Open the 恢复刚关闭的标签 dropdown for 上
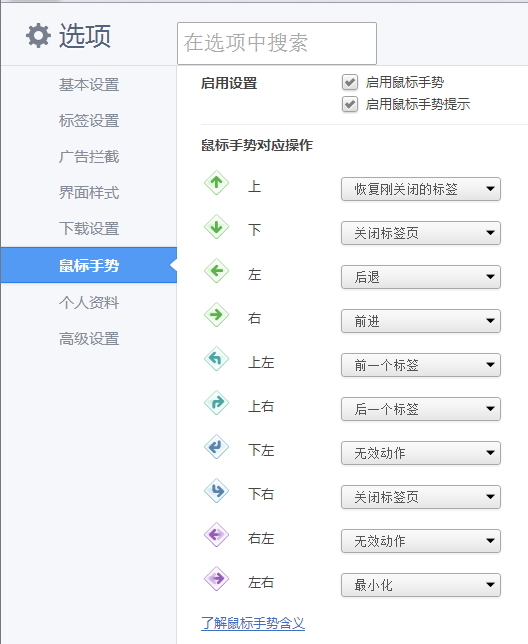Image resolution: width=528 pixels, height=644 pixels. (x=421, y=189)
